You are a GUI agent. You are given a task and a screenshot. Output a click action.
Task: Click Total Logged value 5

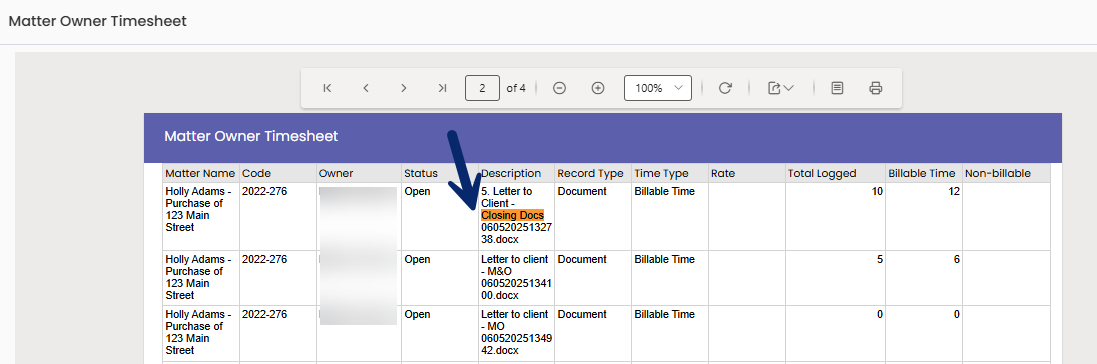[x=880, y=259]
